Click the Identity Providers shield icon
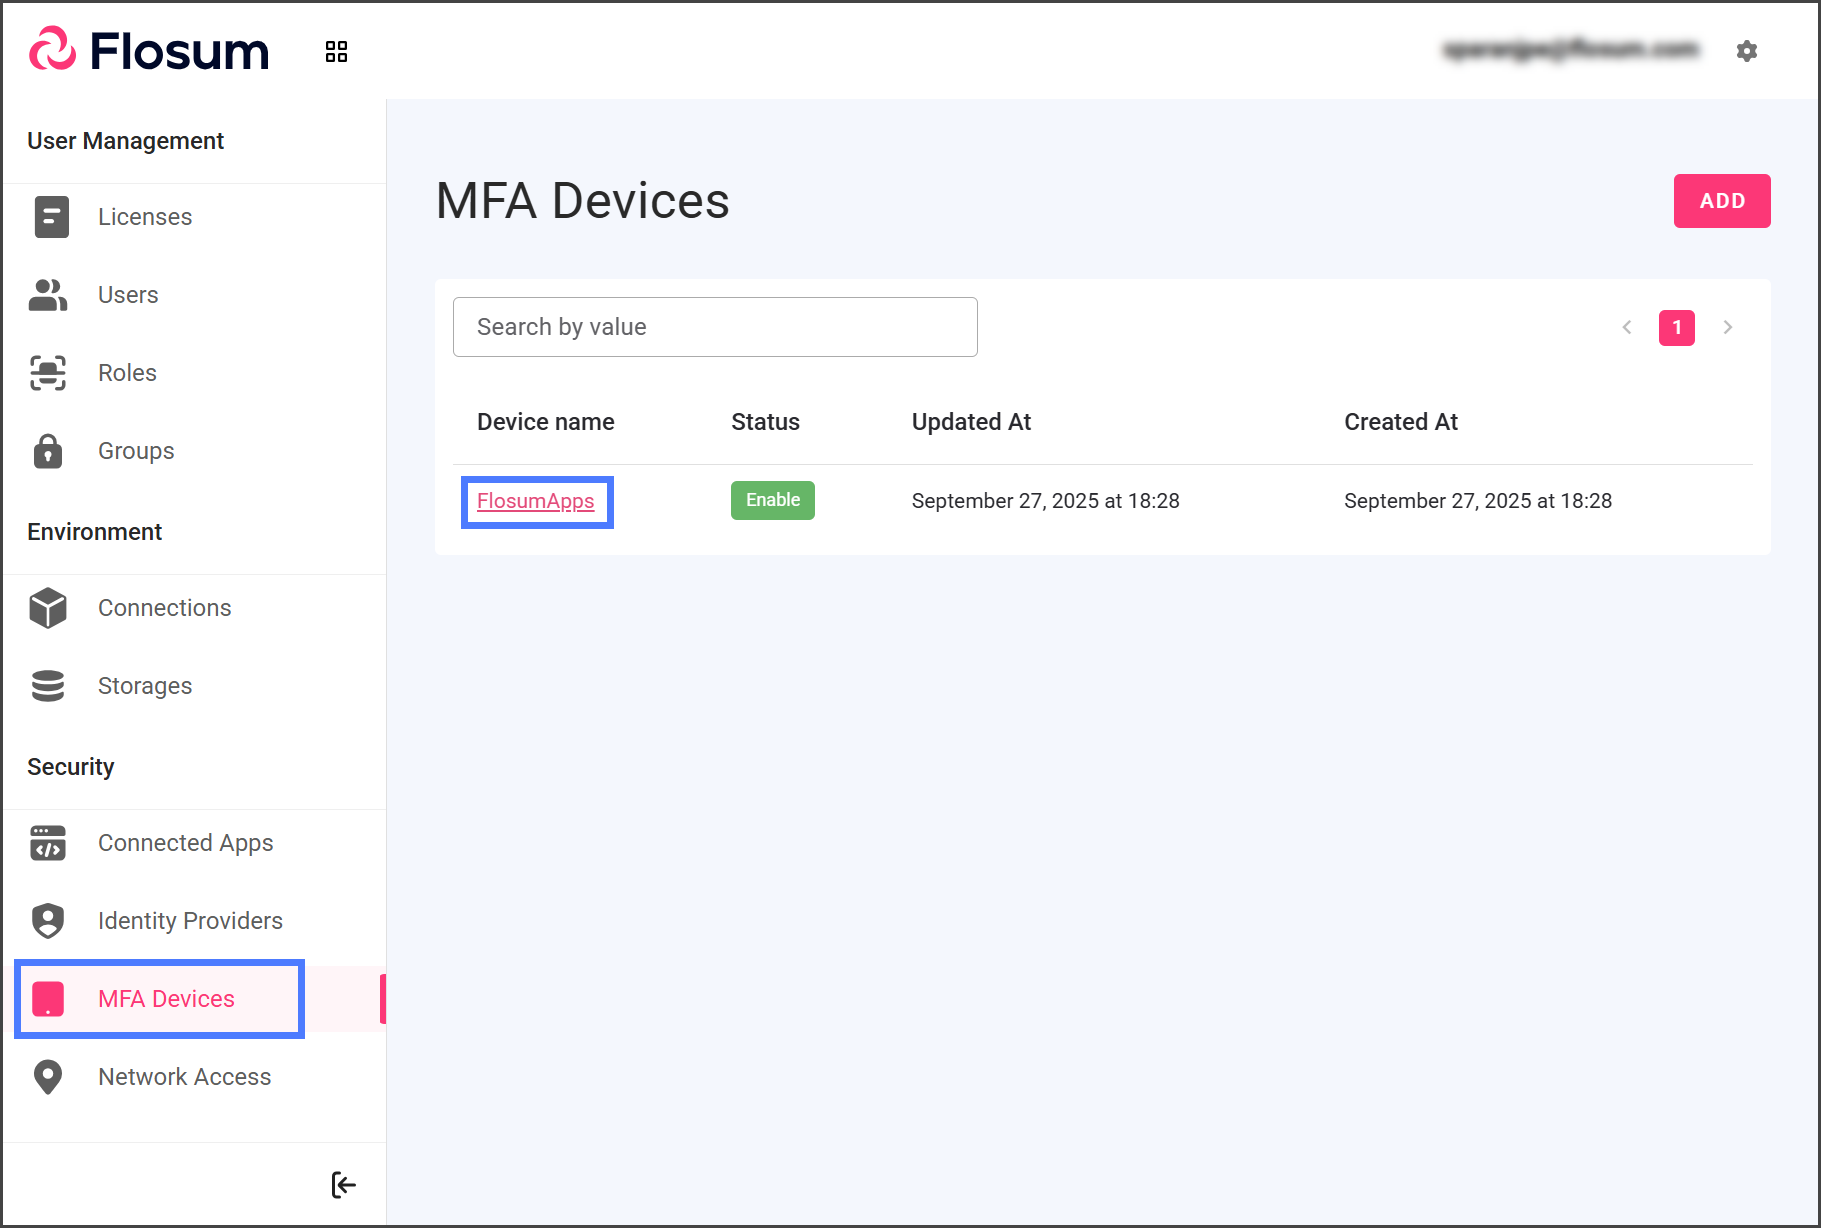This screenshot has height=1228, width=1821. pos(48,921)
